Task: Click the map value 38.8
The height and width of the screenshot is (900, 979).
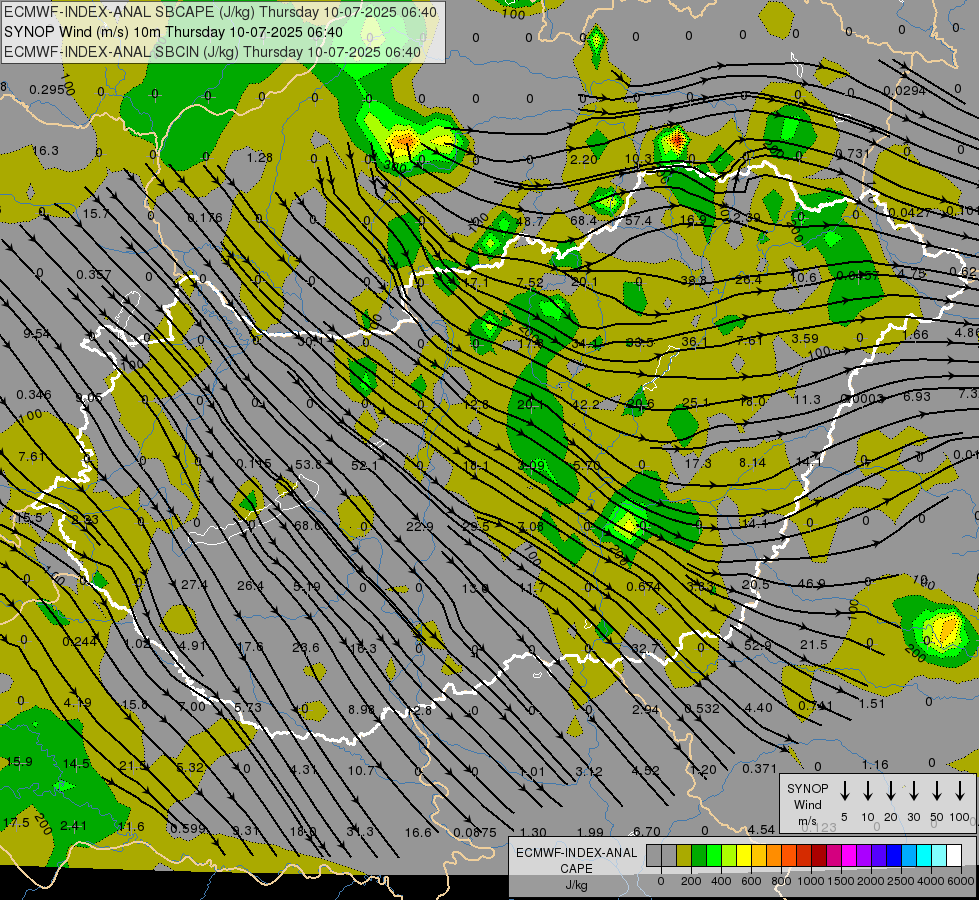Action: point(693,280)
